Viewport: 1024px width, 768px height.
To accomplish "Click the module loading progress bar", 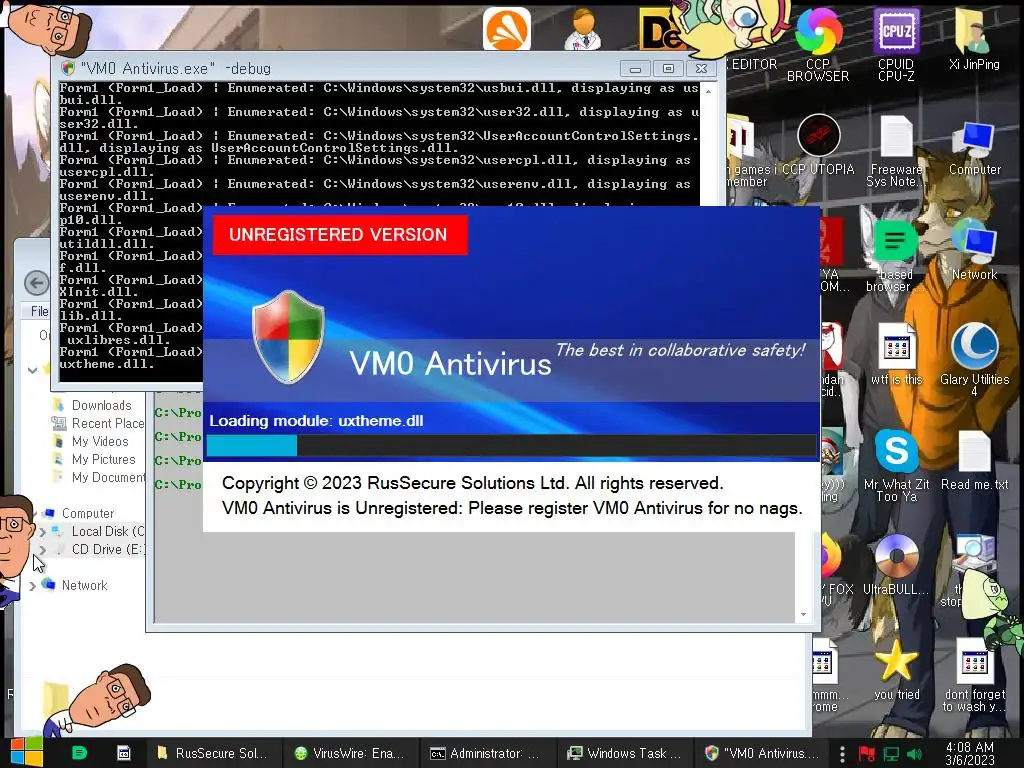I will (511, 445).
